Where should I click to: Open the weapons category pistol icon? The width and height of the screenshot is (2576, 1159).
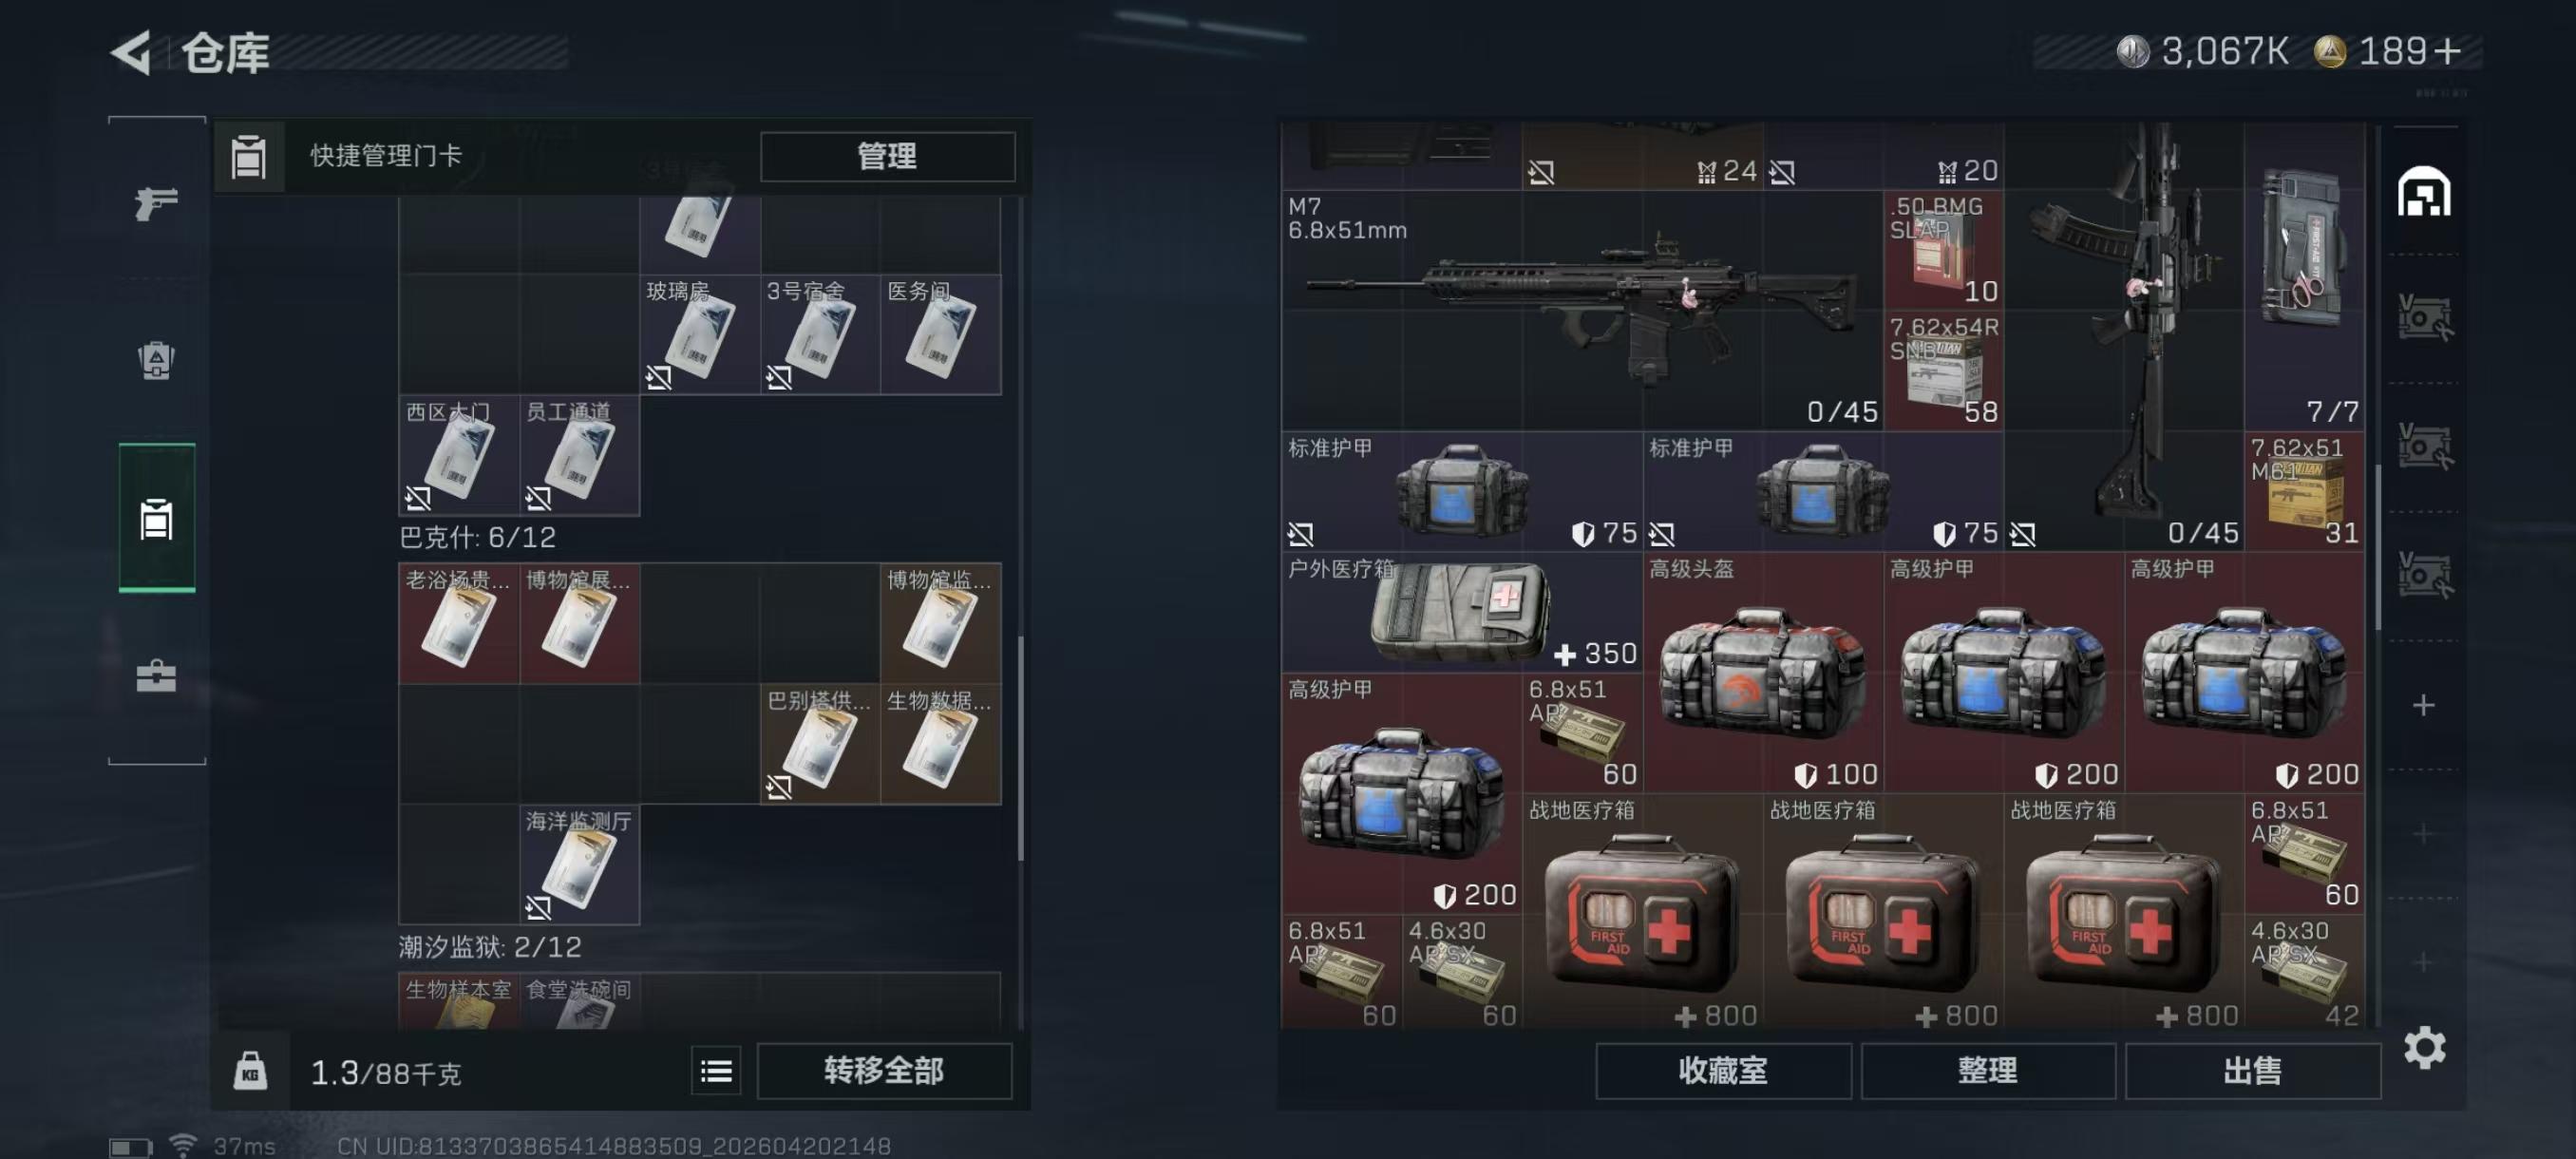tap(156, 203)
